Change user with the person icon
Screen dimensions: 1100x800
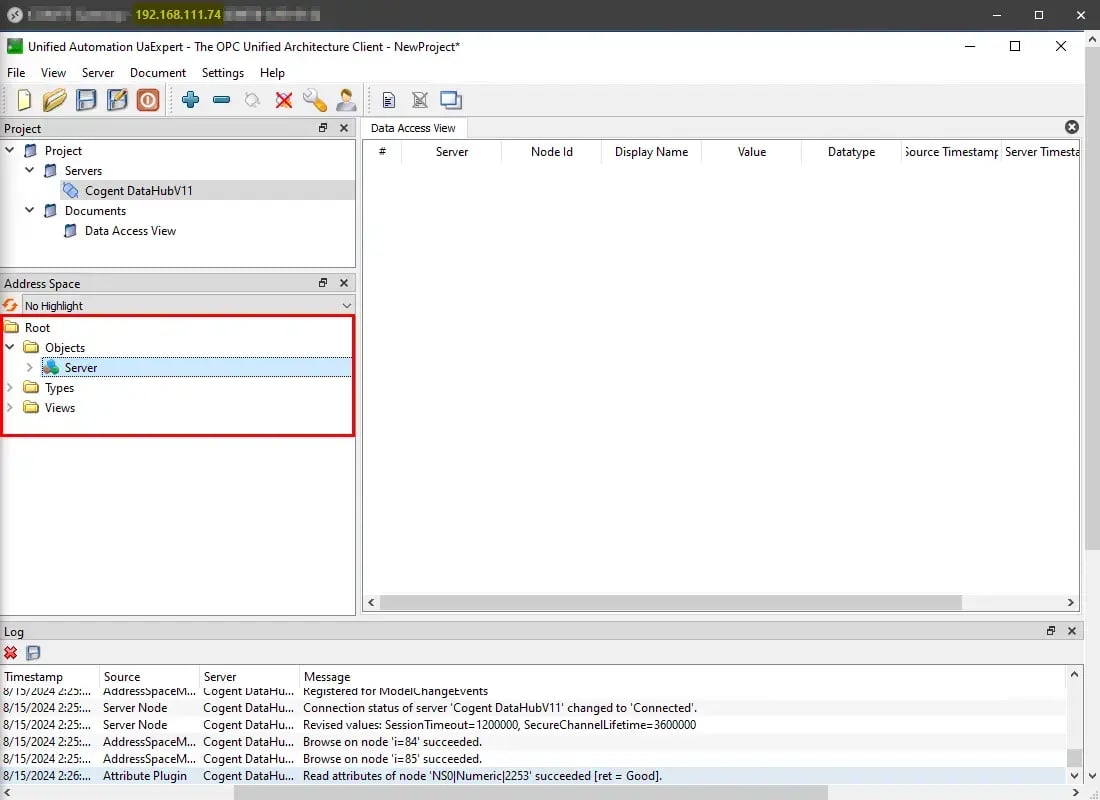(346, 100)
